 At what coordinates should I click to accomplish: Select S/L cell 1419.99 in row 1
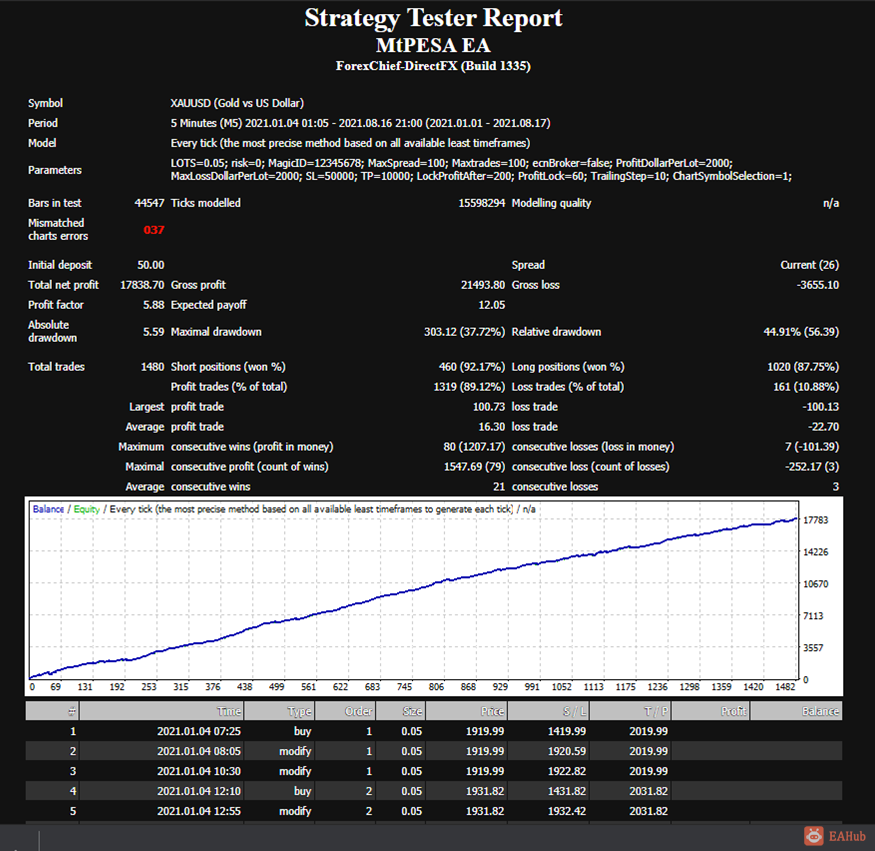pyautogui.click(x=567, y=732)
